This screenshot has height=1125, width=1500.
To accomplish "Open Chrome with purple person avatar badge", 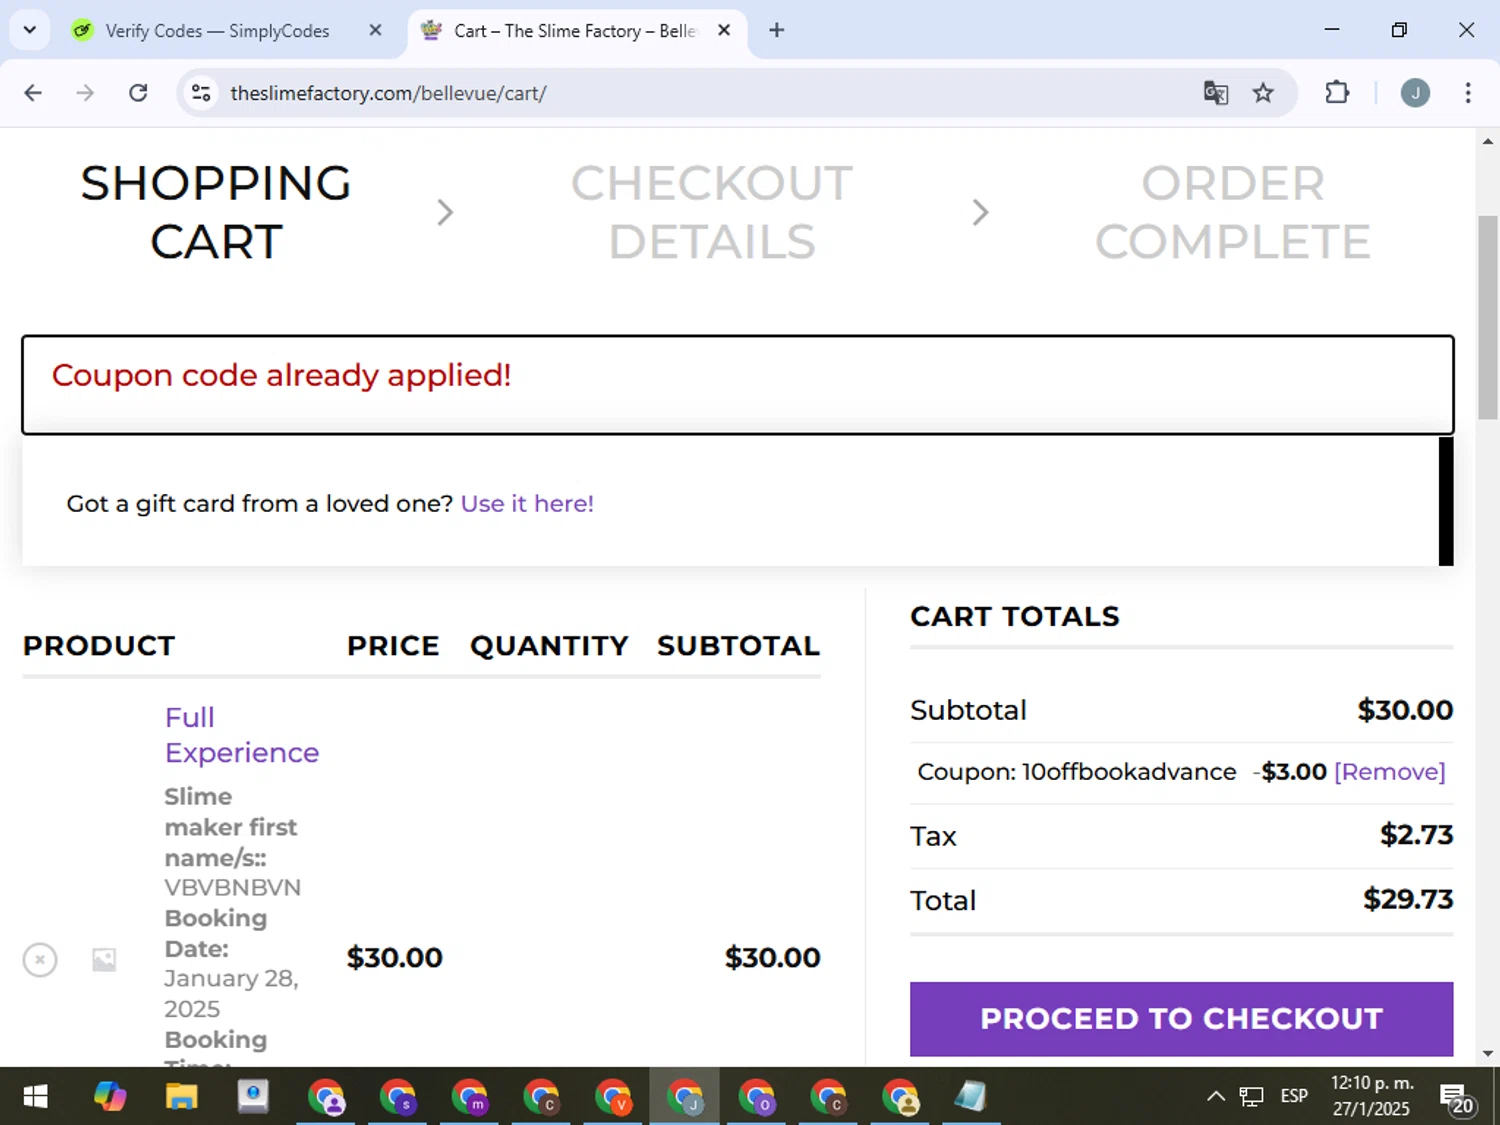I will 326,1097.
